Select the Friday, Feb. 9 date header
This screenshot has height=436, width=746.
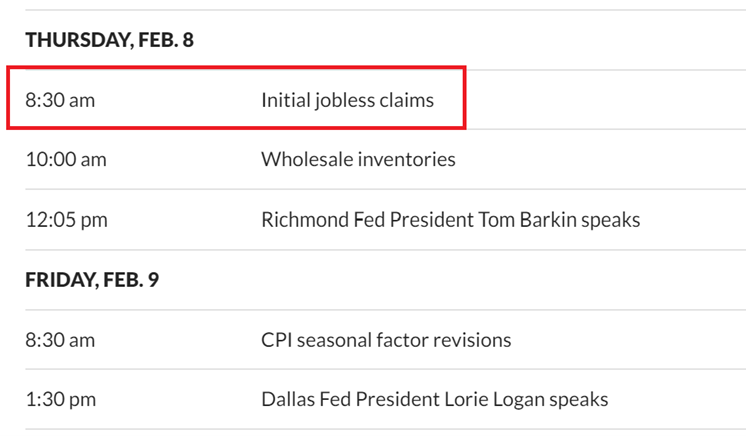(92, 280)
